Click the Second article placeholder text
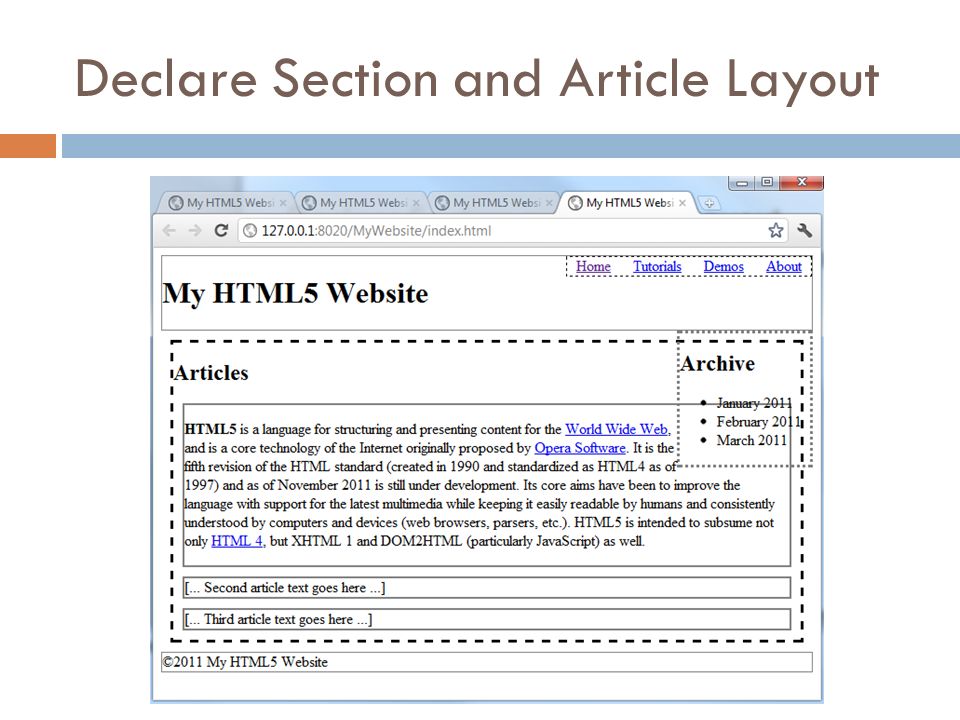The width and height of the screenshot is (960, 720). point(285,588)
